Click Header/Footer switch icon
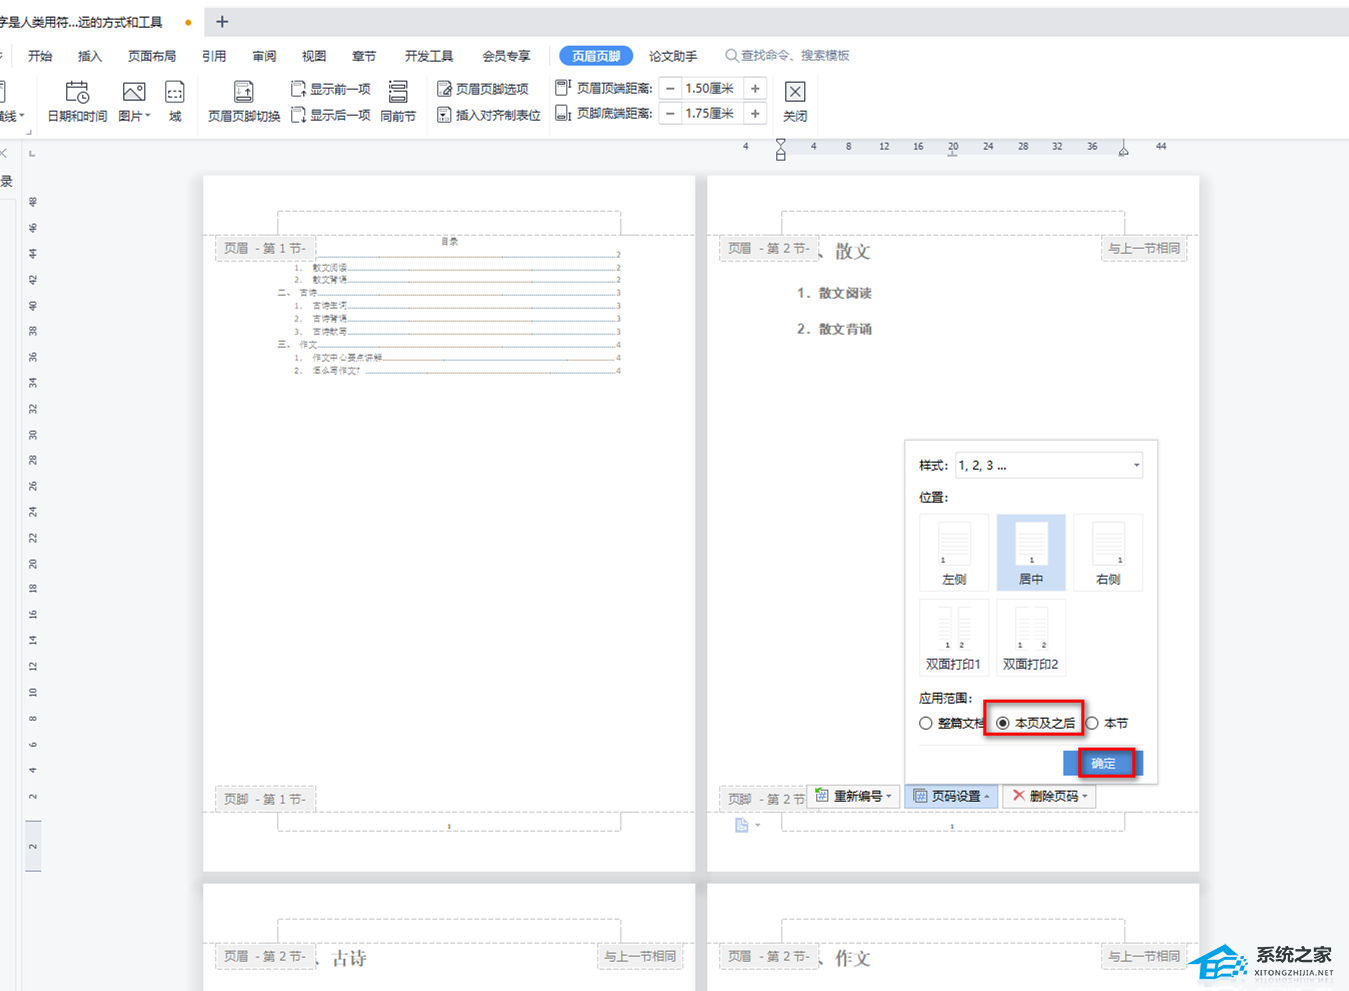The width and height of the screenshot is (1349, 991). tap(243, 102)
